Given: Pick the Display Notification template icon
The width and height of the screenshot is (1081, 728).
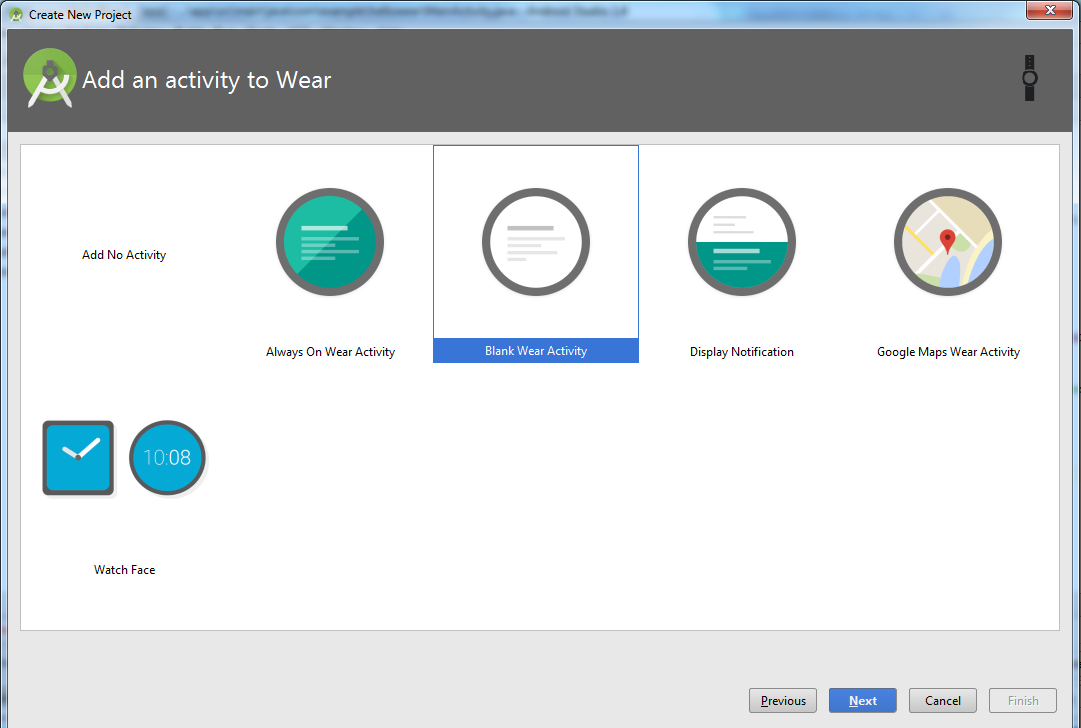Looking at the screenshot, I should click(x=742, y=242).
